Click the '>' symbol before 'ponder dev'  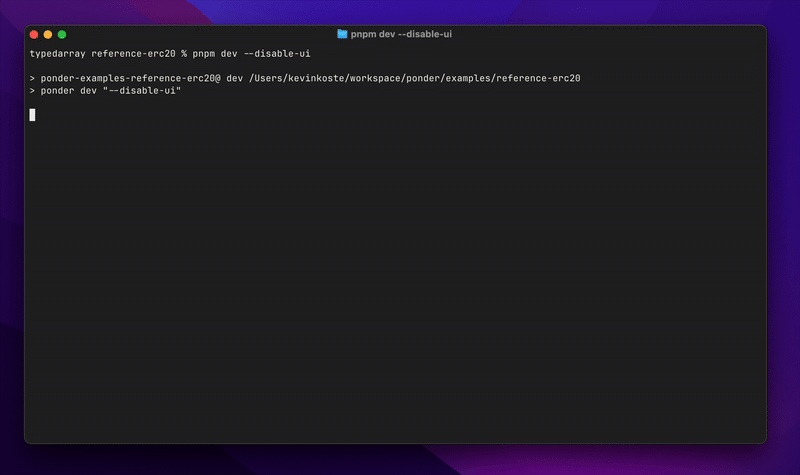coord(32,90)
